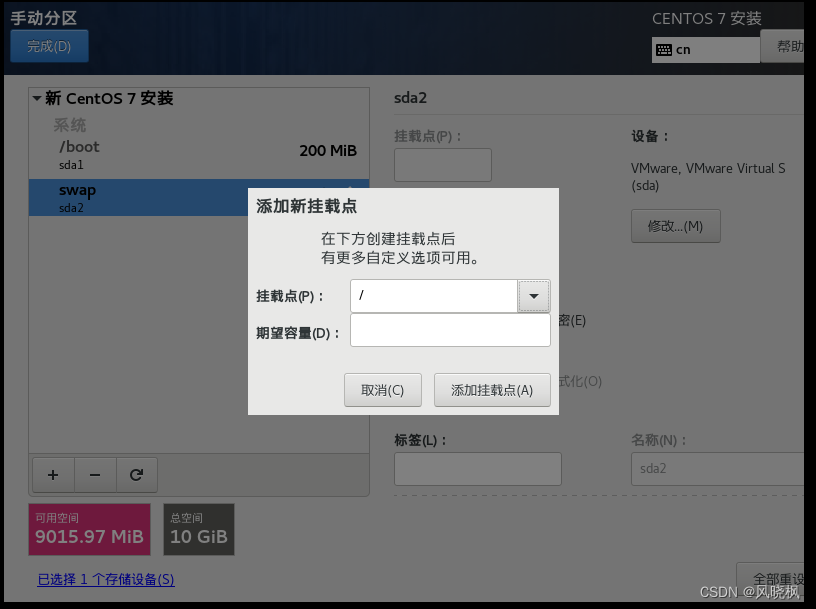Click 添加挂载点(A) to add mount point
Image resolution: width=816 pixels, height=609 pixels.
point(492,390)
